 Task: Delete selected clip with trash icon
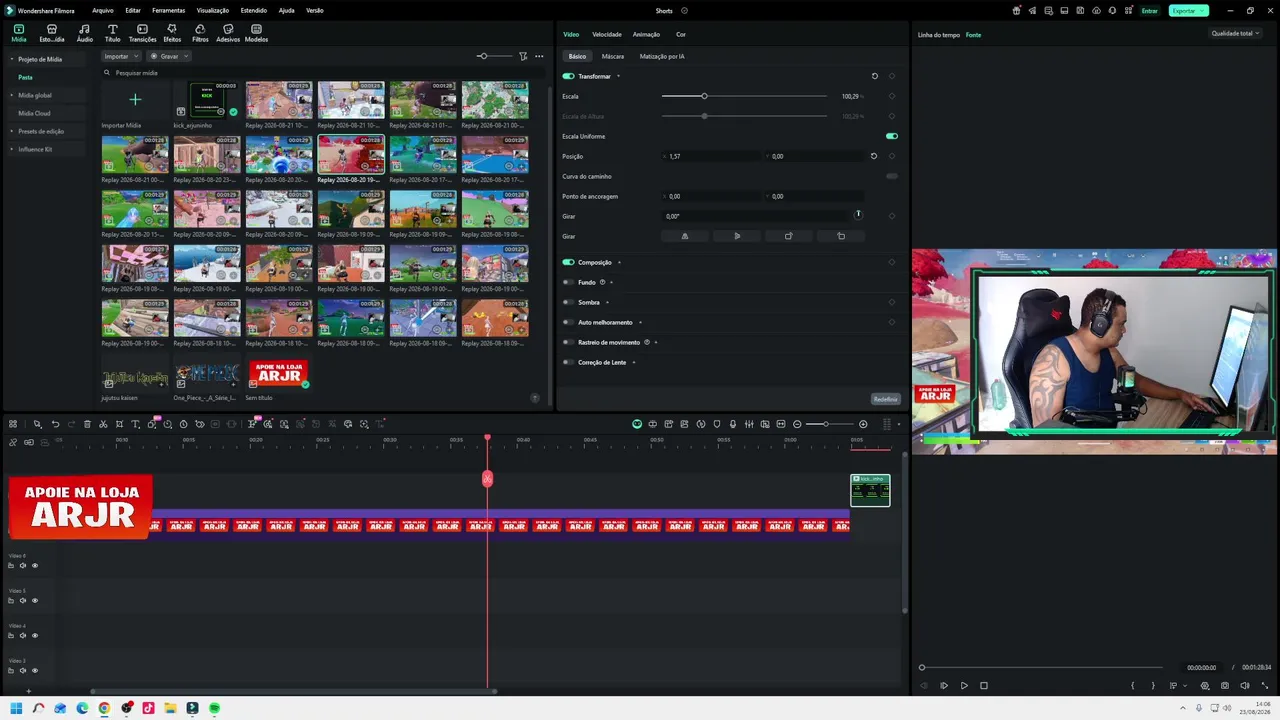point(87,424)
